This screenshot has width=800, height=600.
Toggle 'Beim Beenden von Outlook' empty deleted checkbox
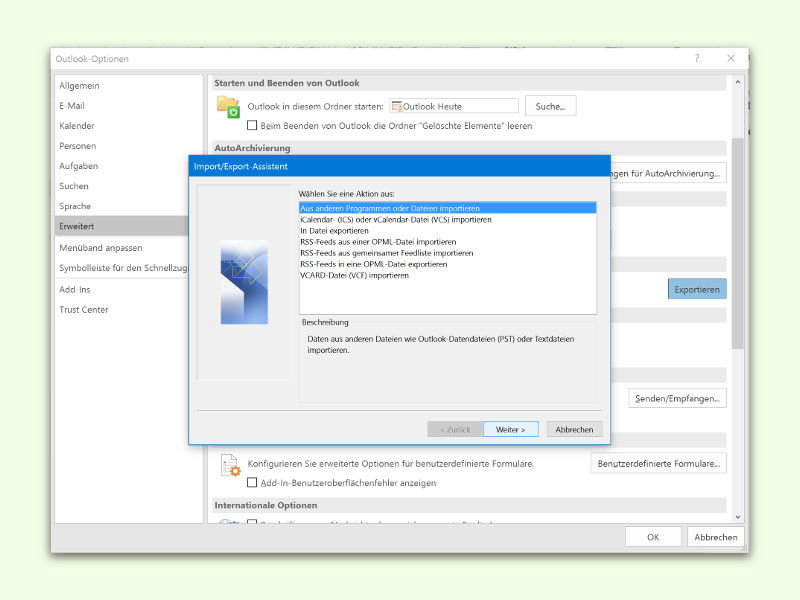tap(252, 125)
